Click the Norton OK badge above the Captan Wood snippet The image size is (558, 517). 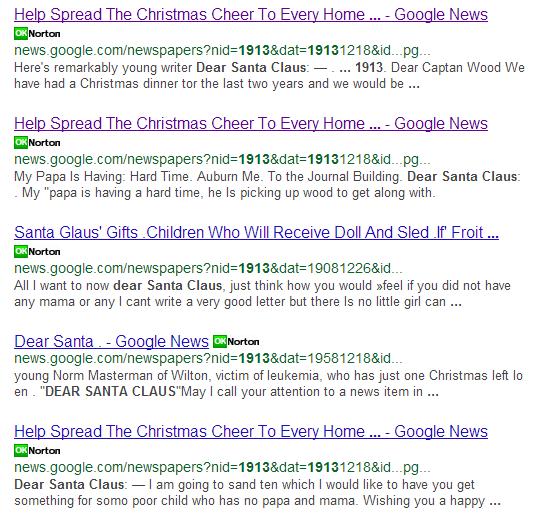37,34
